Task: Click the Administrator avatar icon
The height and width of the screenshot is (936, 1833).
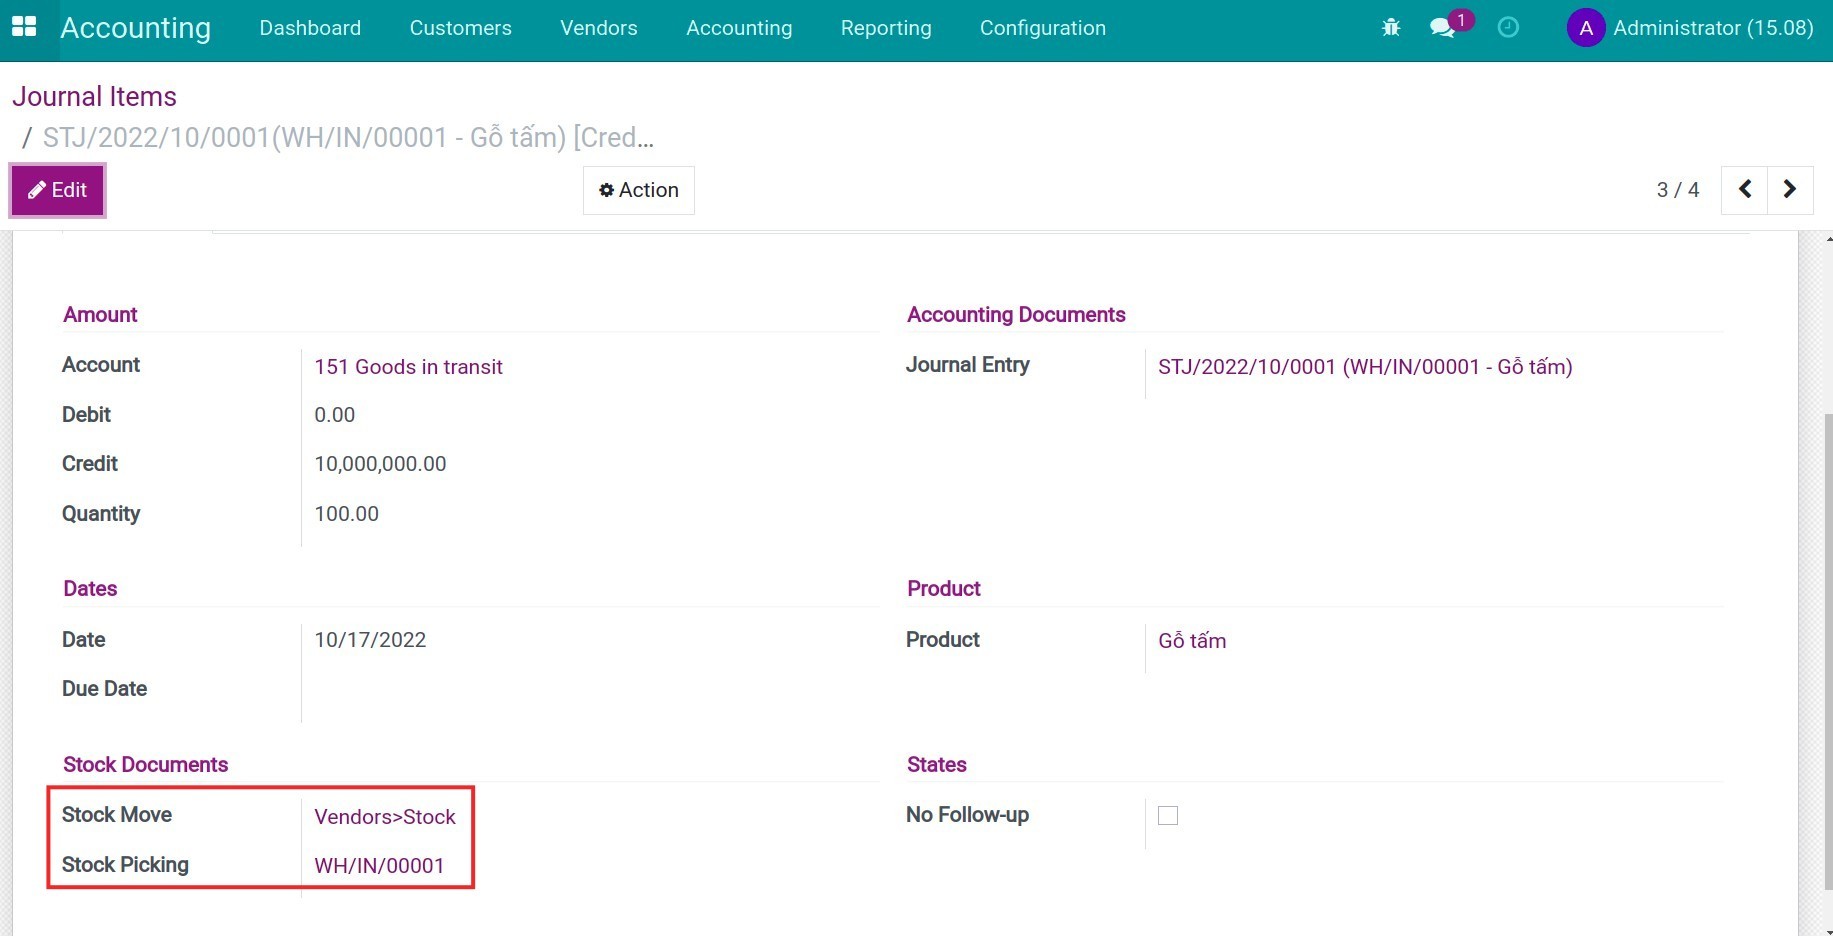Action: click(x=1585, y=28)
